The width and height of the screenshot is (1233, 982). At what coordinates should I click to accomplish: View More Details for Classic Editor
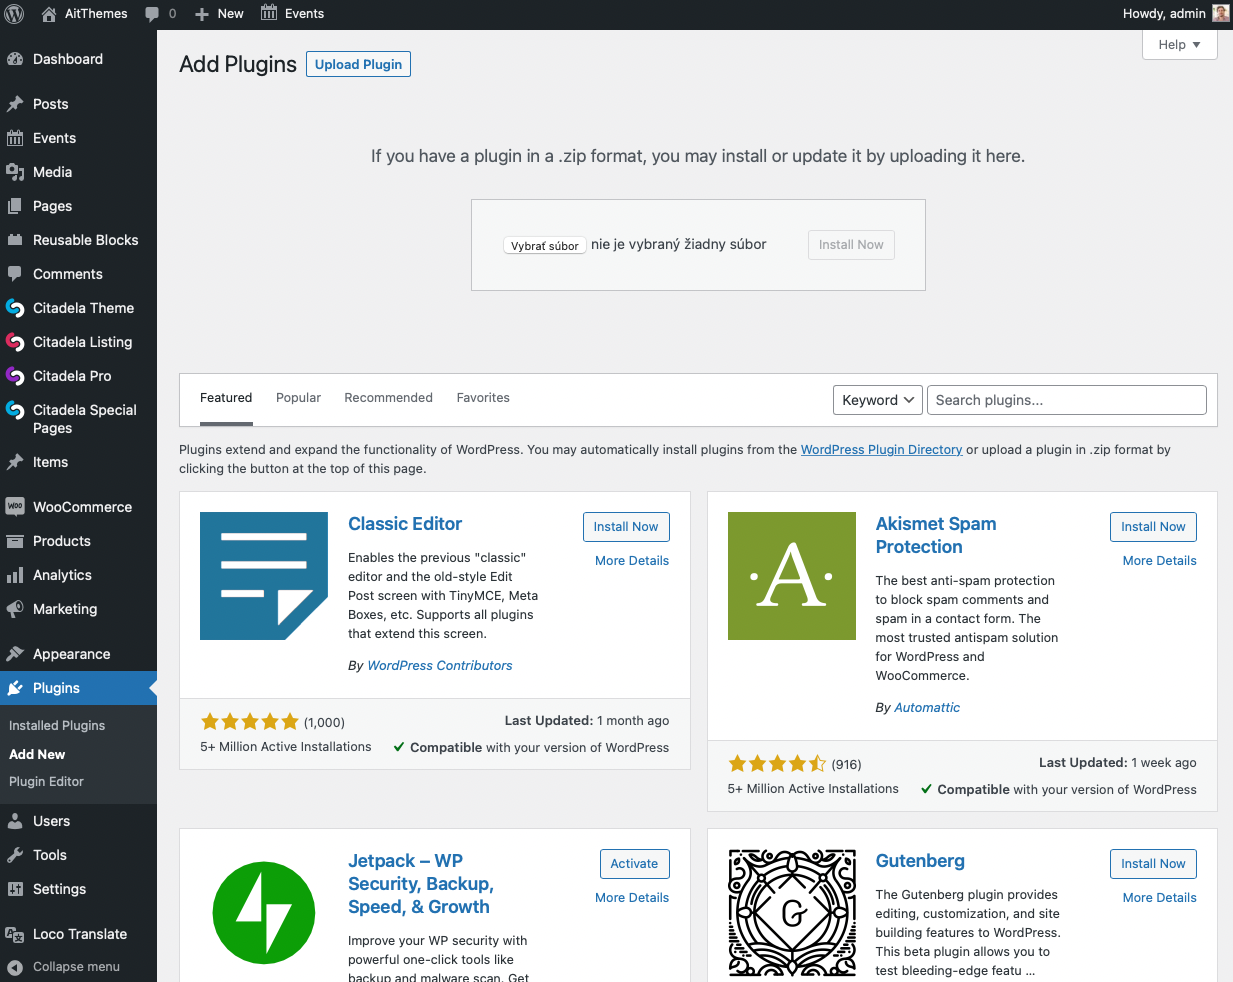pyautogui.click(x=632, y=561)
